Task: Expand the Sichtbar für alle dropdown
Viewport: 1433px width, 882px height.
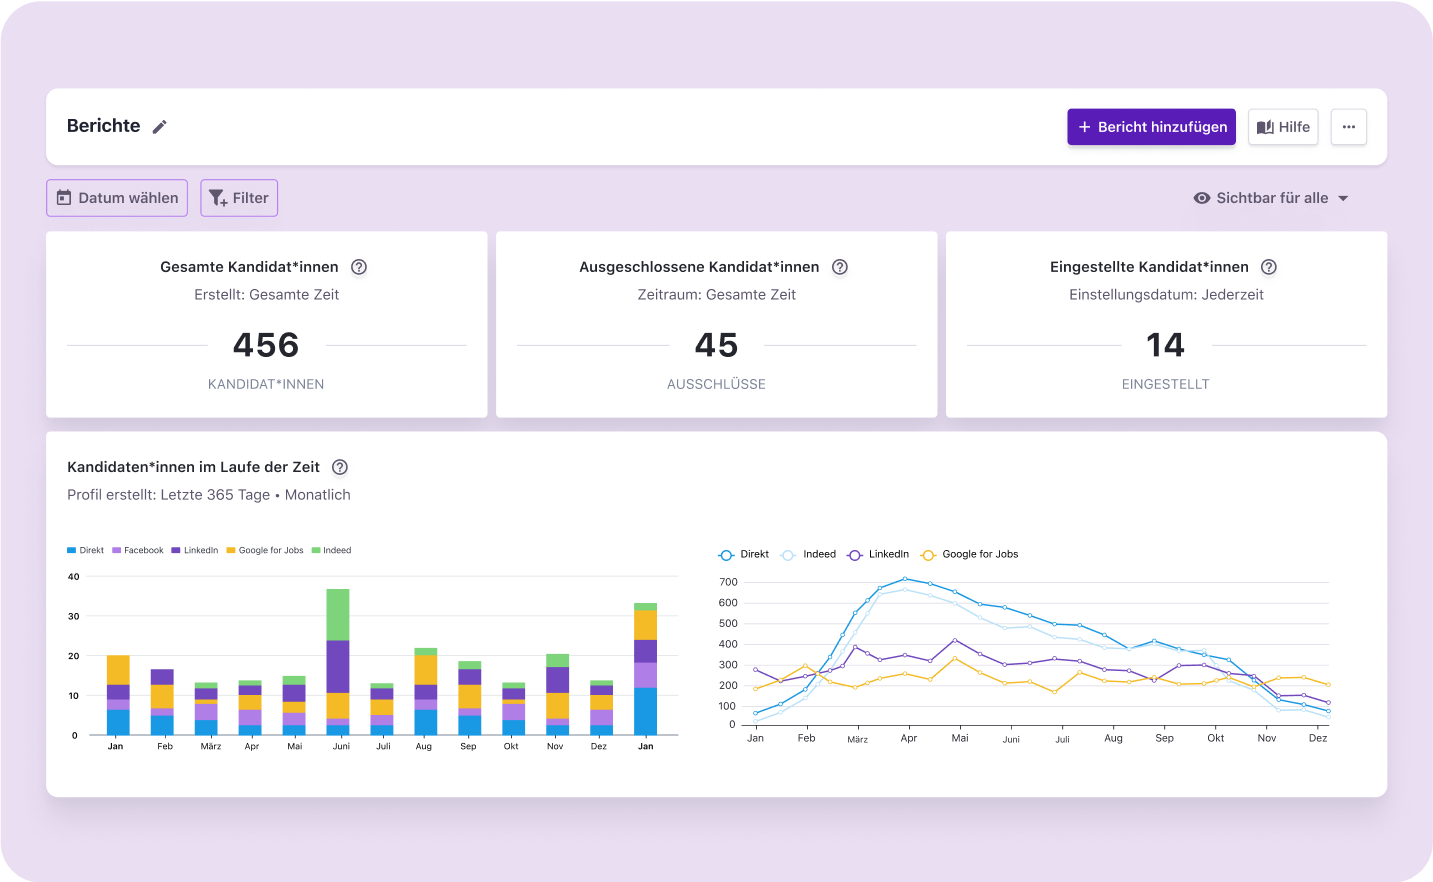Action: [x=1343, y=197]
